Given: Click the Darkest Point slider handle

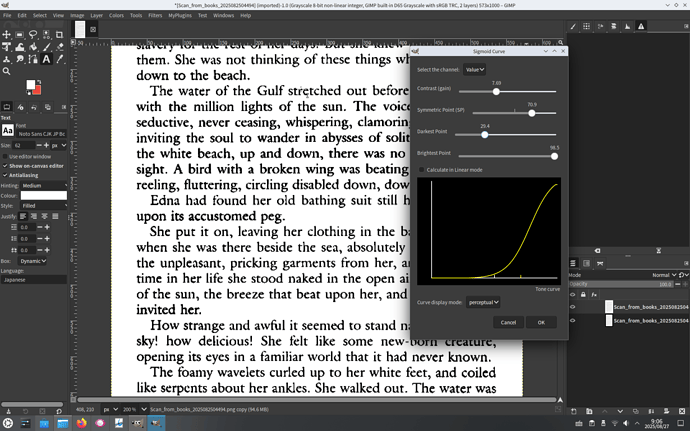Looking at the screenshot, I should [484, 135].
